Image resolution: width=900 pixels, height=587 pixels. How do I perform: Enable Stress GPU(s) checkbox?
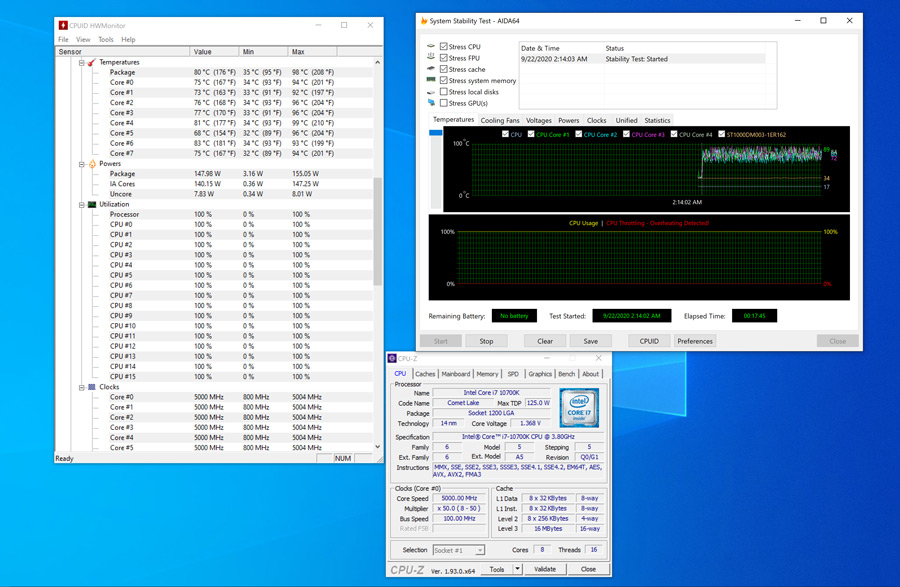point(444,103)
